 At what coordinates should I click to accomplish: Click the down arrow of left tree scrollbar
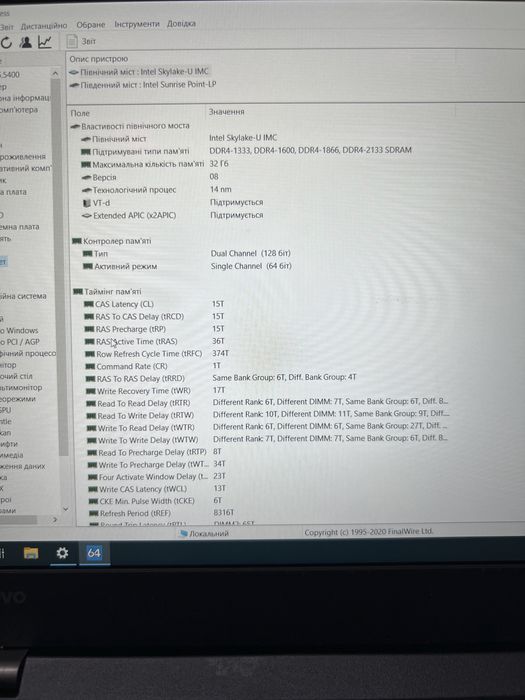click(x=66, y=509)
